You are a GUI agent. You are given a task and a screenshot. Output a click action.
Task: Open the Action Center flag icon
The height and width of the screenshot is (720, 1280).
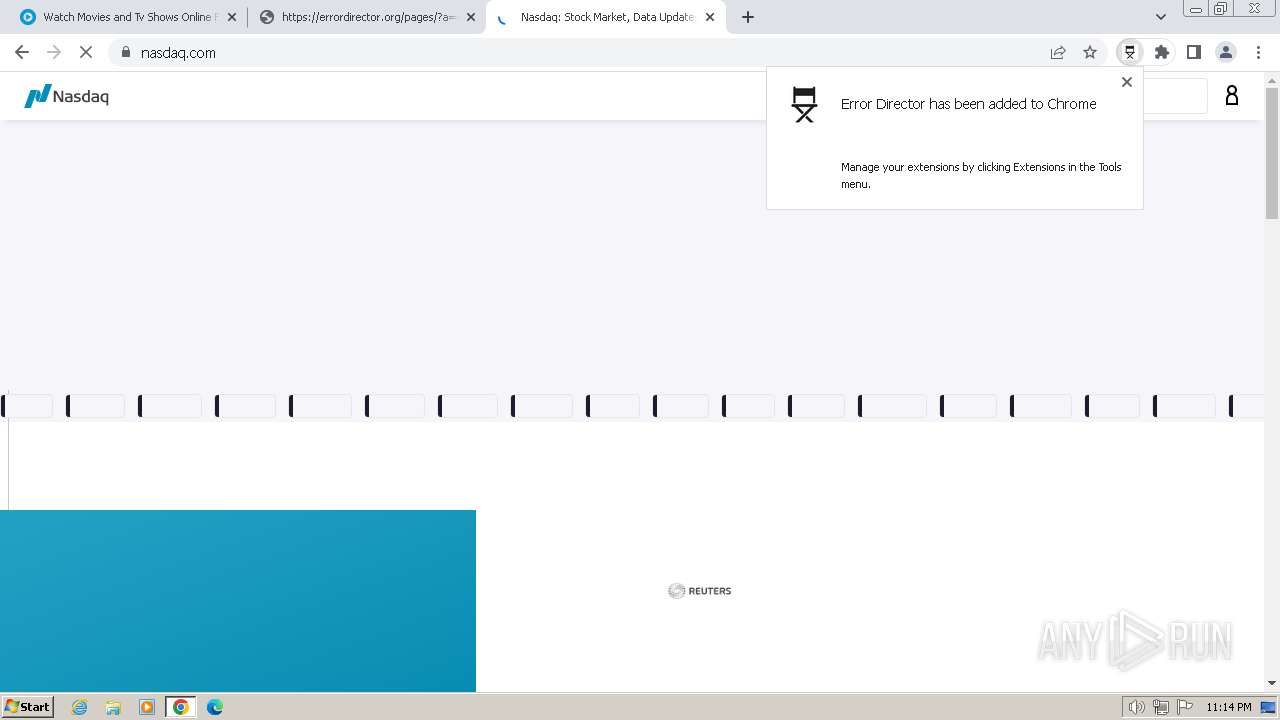pos(1185,707)
